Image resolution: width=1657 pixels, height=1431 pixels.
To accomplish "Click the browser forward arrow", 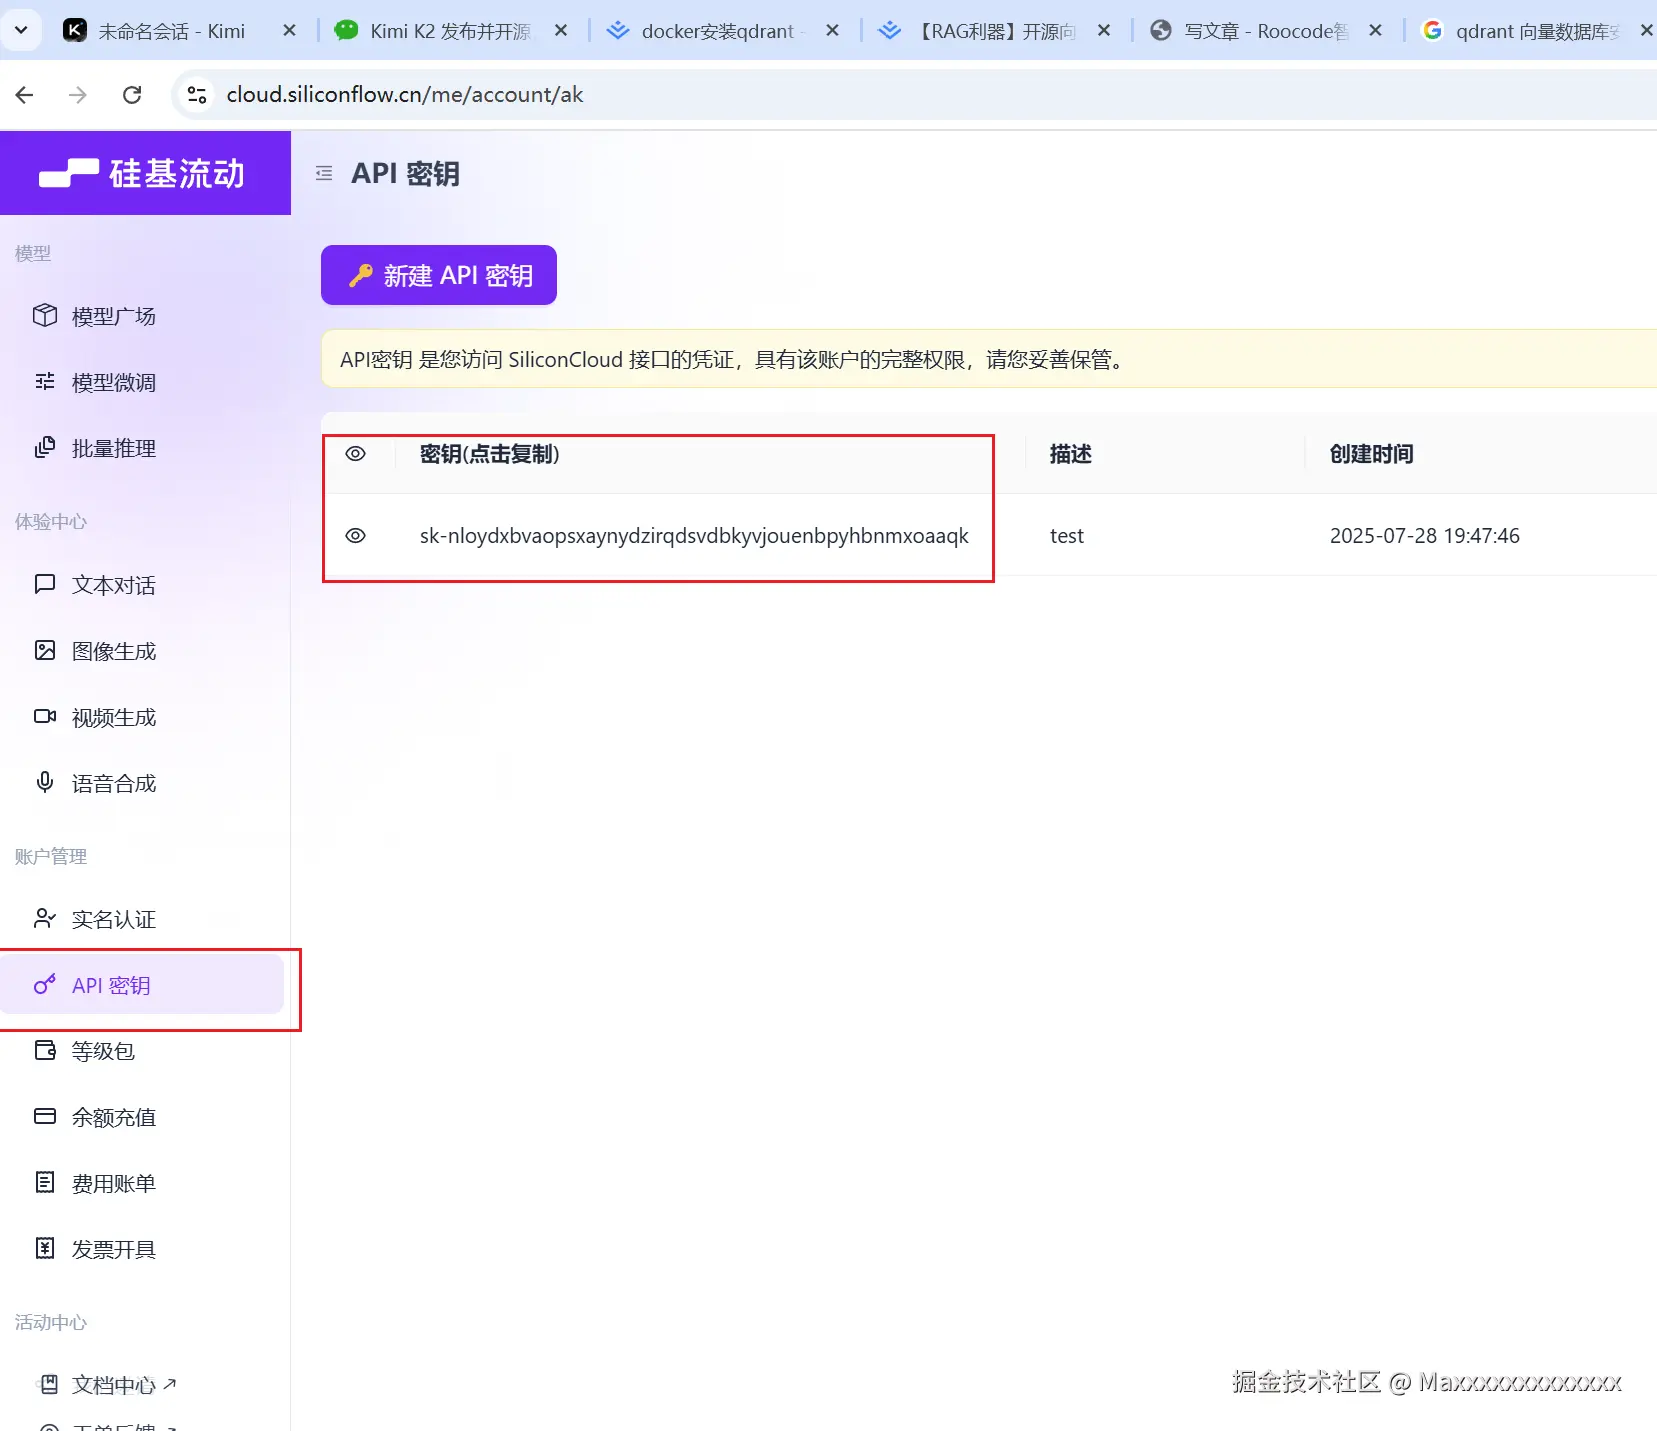I will tap(78, 95).
